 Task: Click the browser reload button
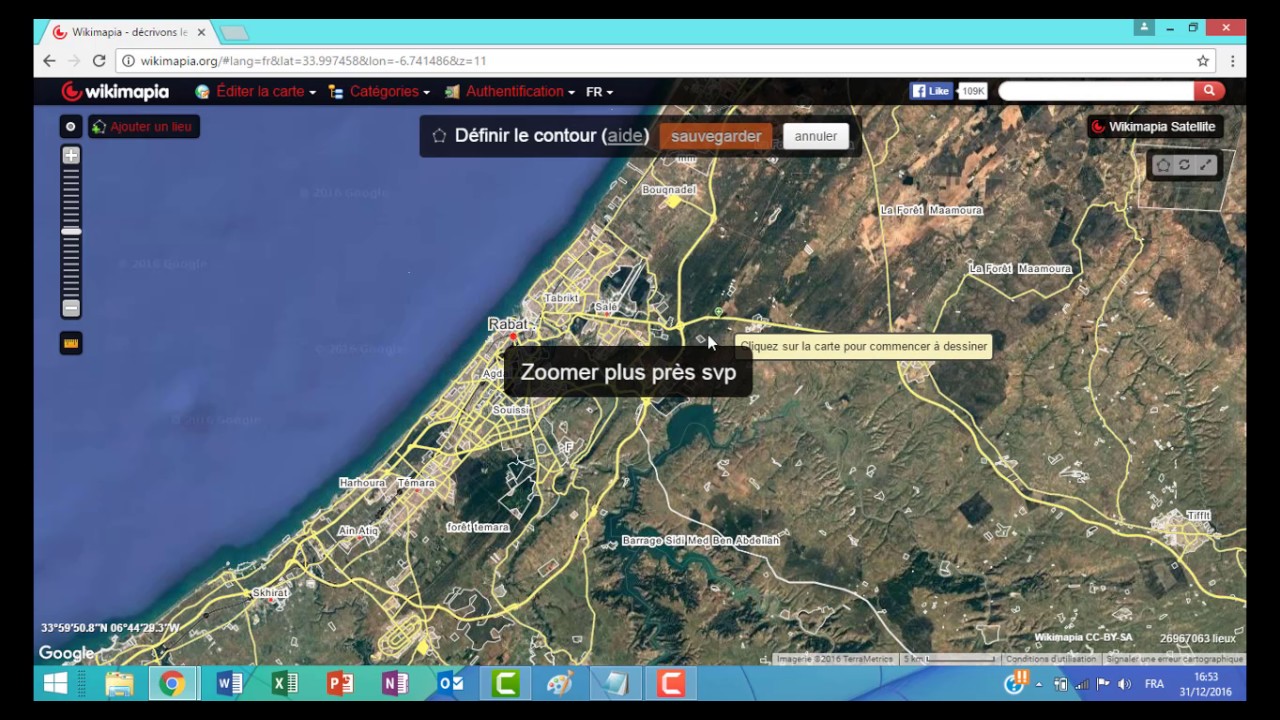(99, 61)
